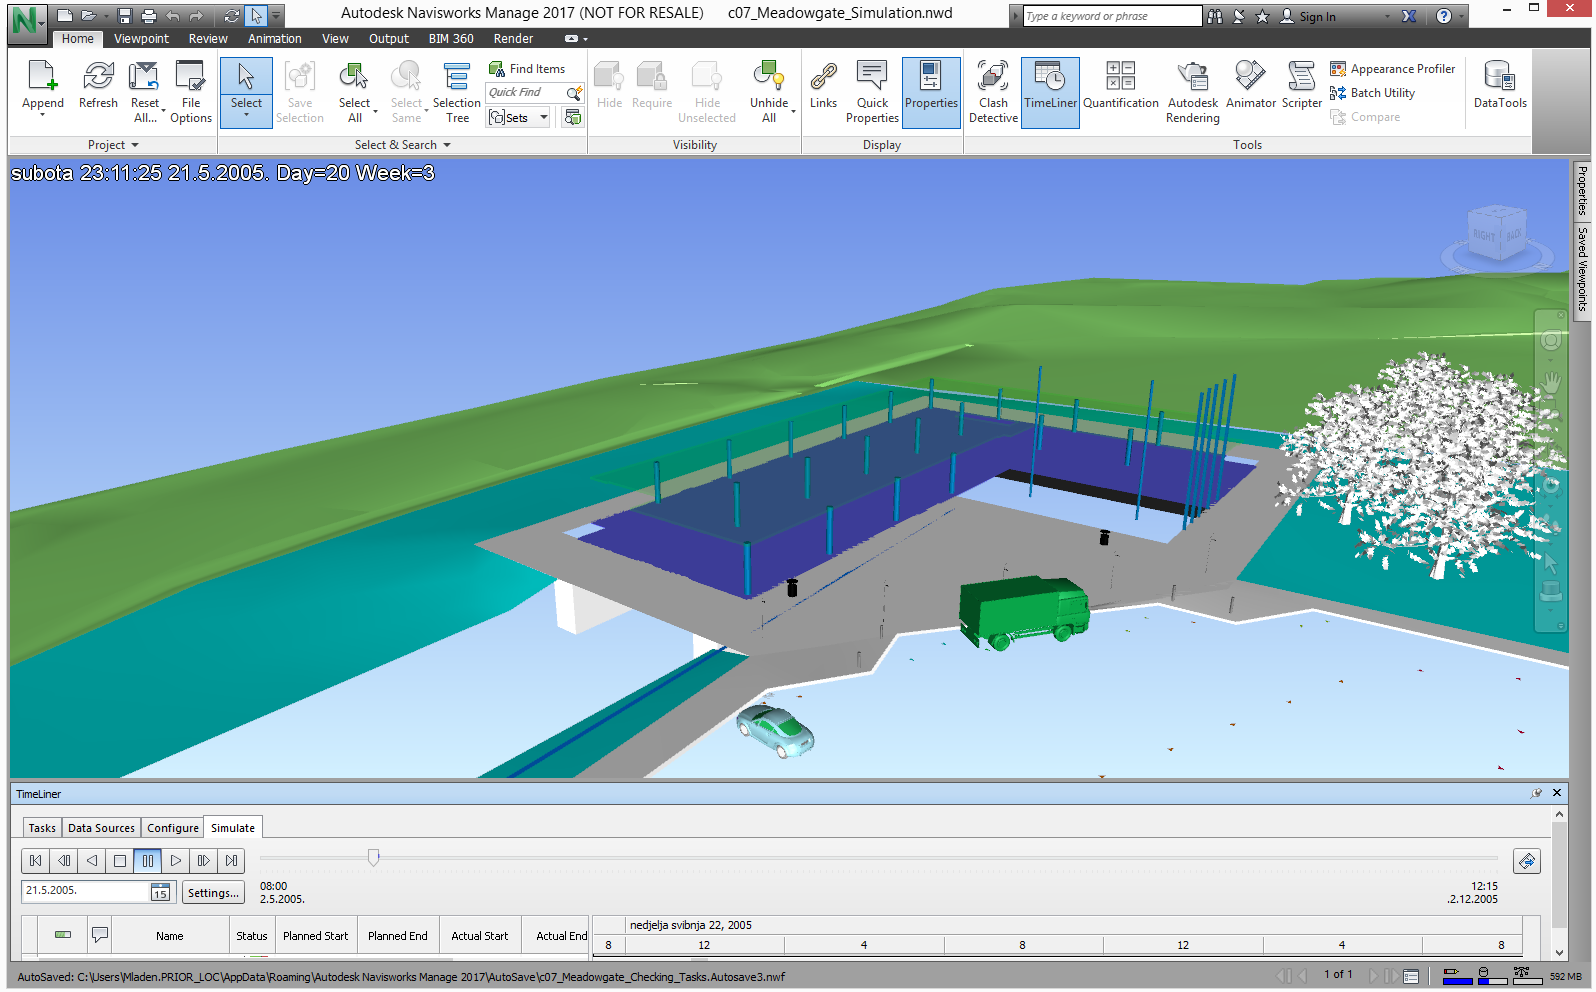
Task: Open the simulation date calendar picker
Action: point(160,893)
